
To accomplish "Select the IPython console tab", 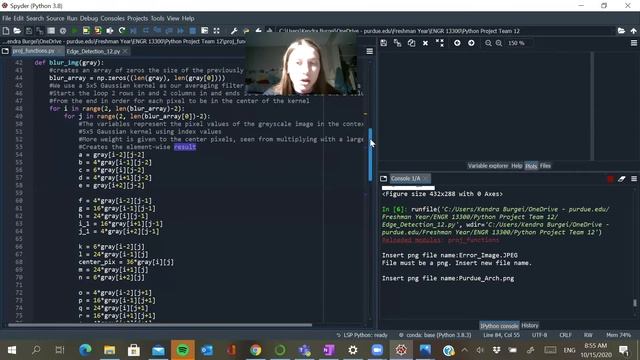I will pyautogui.click(x=499, y=325).
